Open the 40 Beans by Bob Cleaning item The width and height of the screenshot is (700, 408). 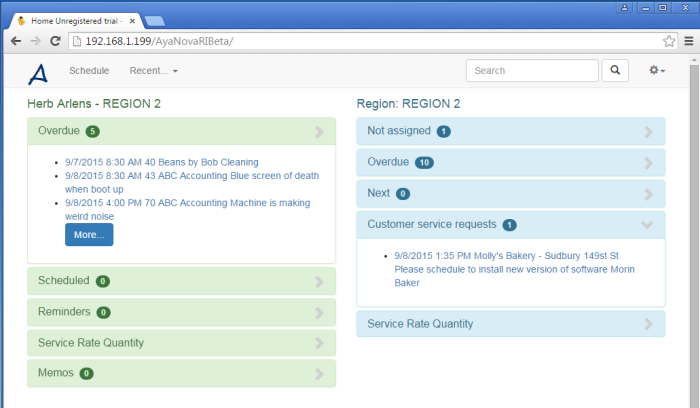tap(162, 162)
